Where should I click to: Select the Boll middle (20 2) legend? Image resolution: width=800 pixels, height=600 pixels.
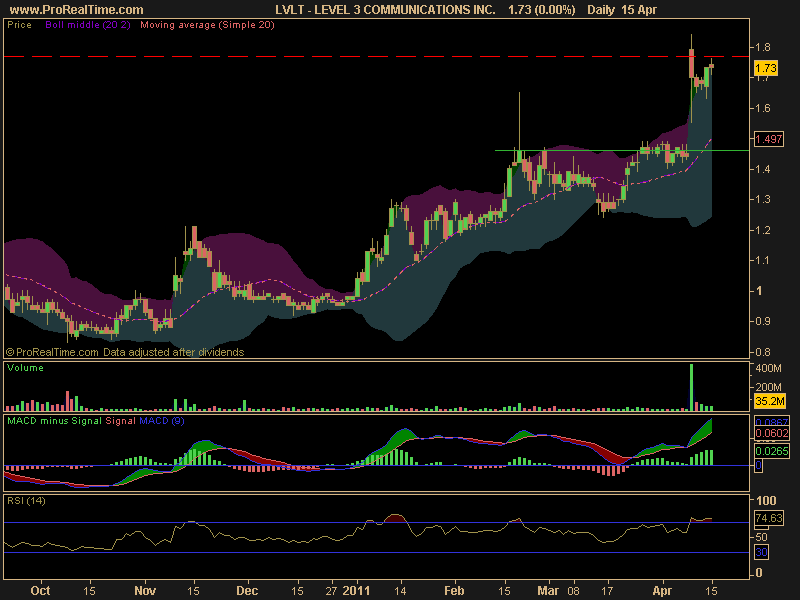pos(88,24)
